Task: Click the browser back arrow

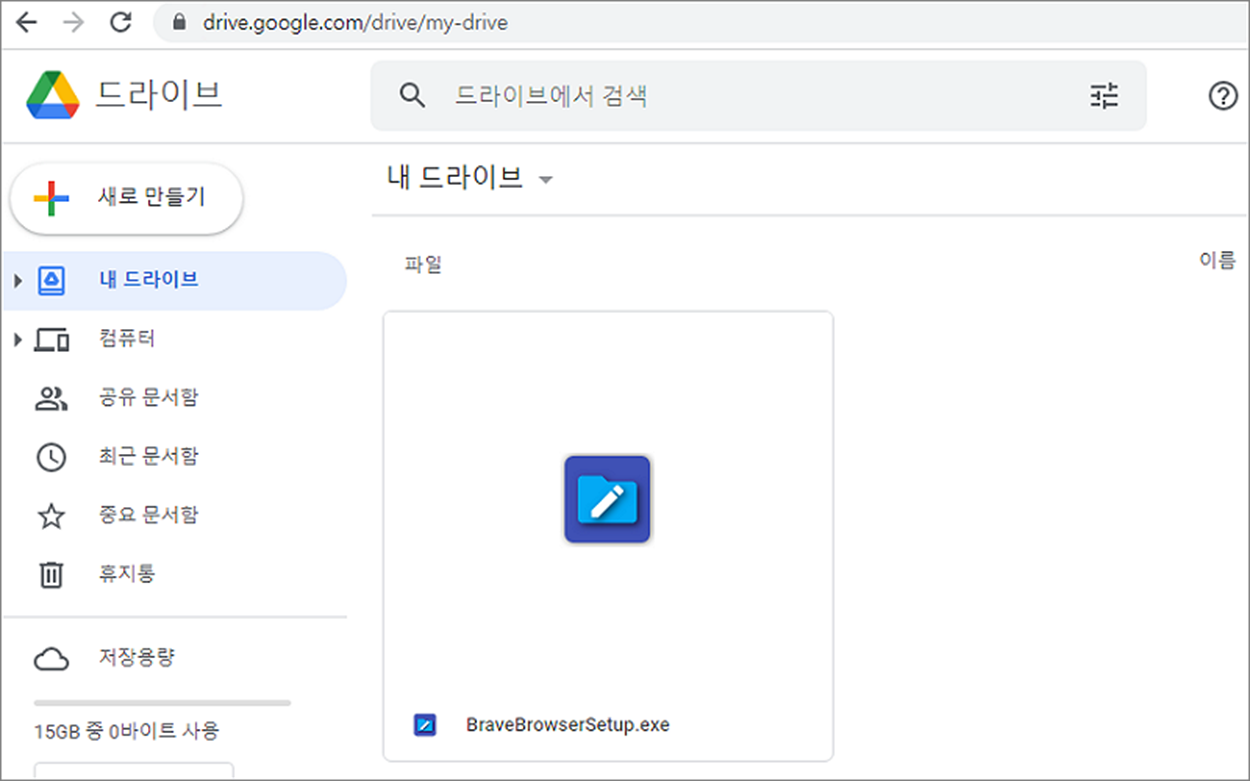Action: coord(26,22)
